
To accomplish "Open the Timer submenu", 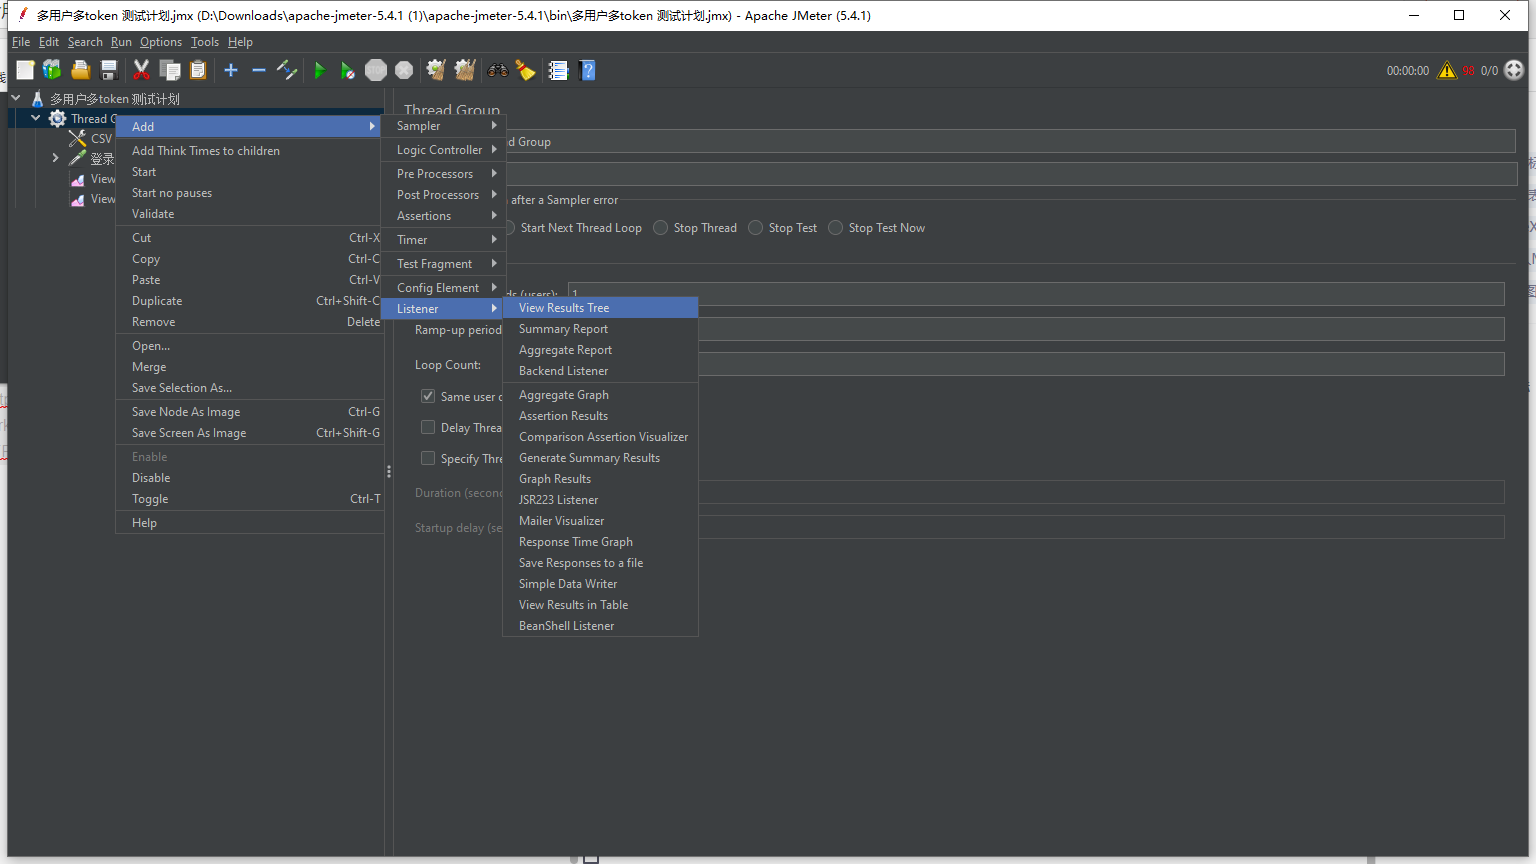I will [443, 240].
